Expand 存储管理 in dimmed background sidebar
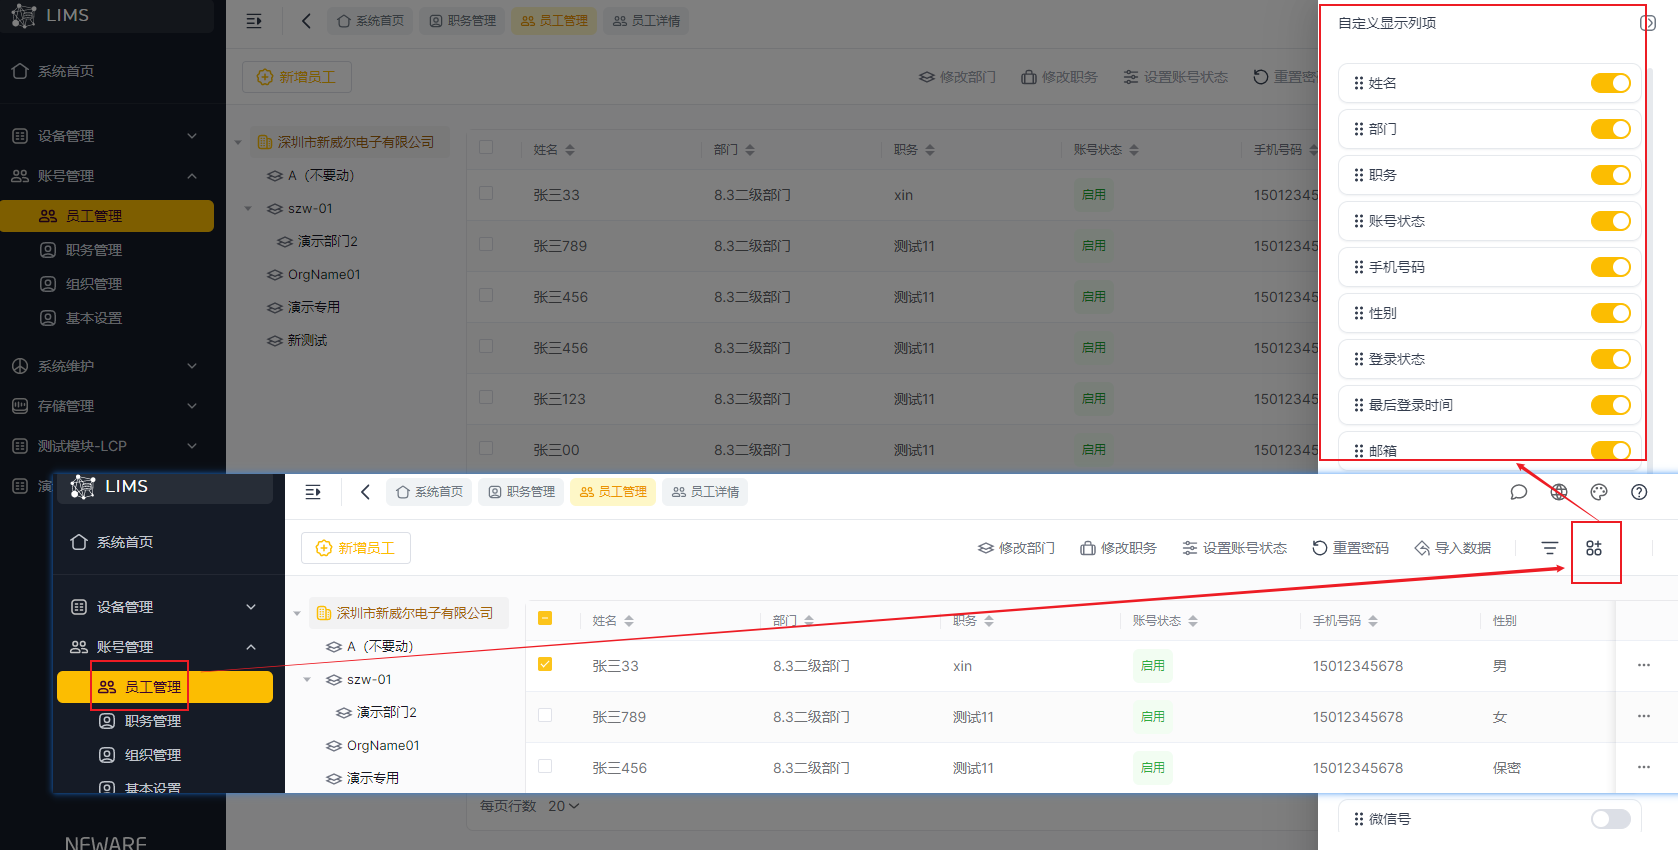The image size is (1678, 850). pyautogui.click(x=105, y=406)
